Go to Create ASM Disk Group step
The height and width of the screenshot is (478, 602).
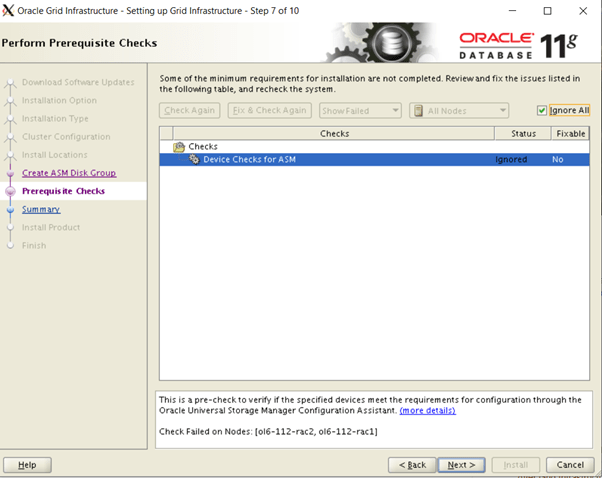(69, 173)
